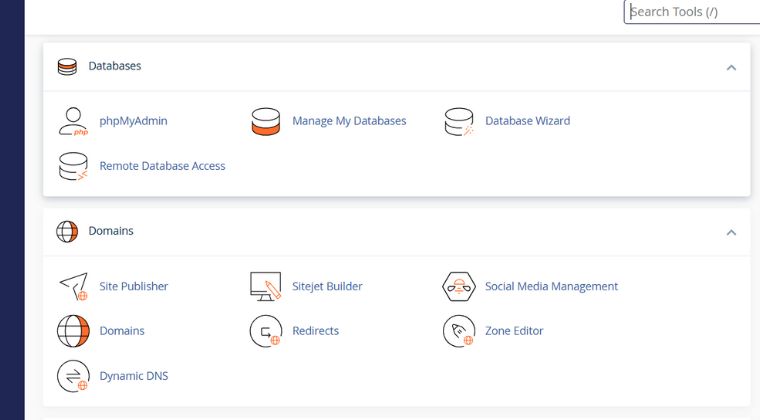This screenshot has height=420, width=760.
Task: Click the Redirects icon
Action: [x=266, y=331]
